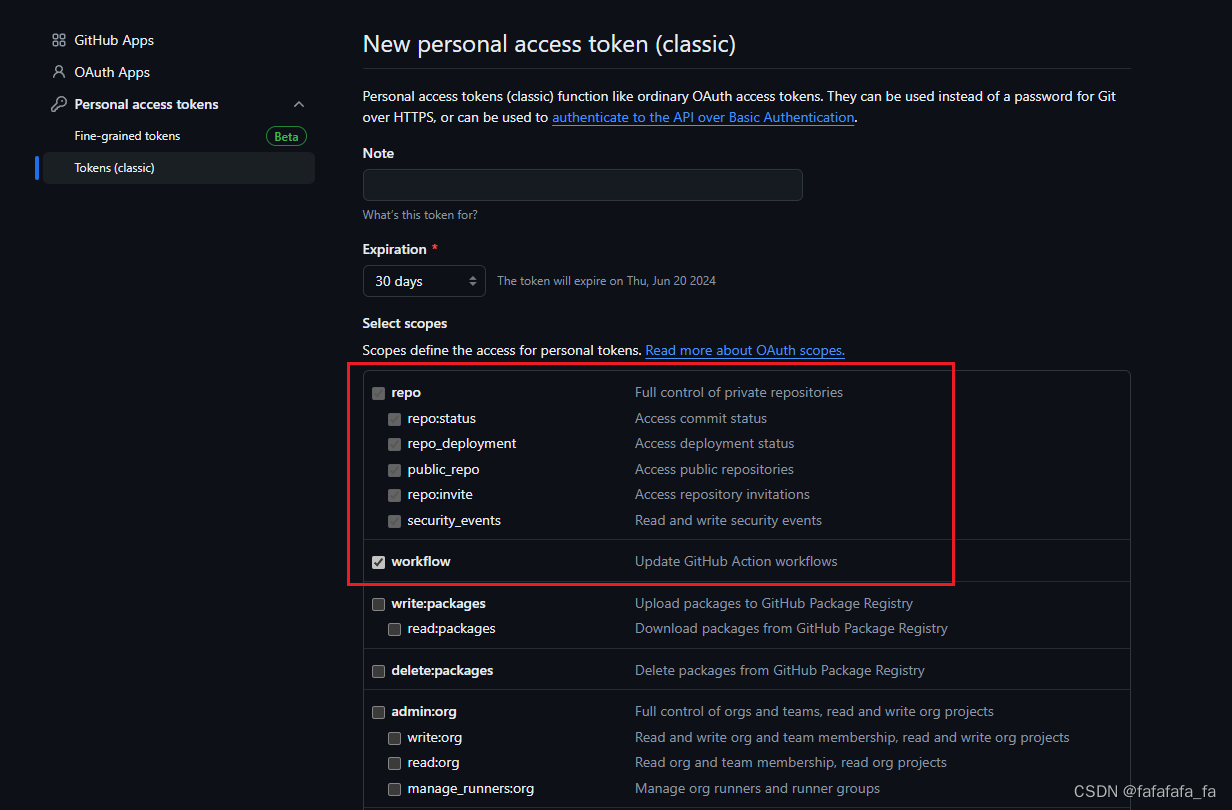Check the delete:packages scope
Image resolution: width=1232 pixels, height=810 pixels.
(378, 670)
